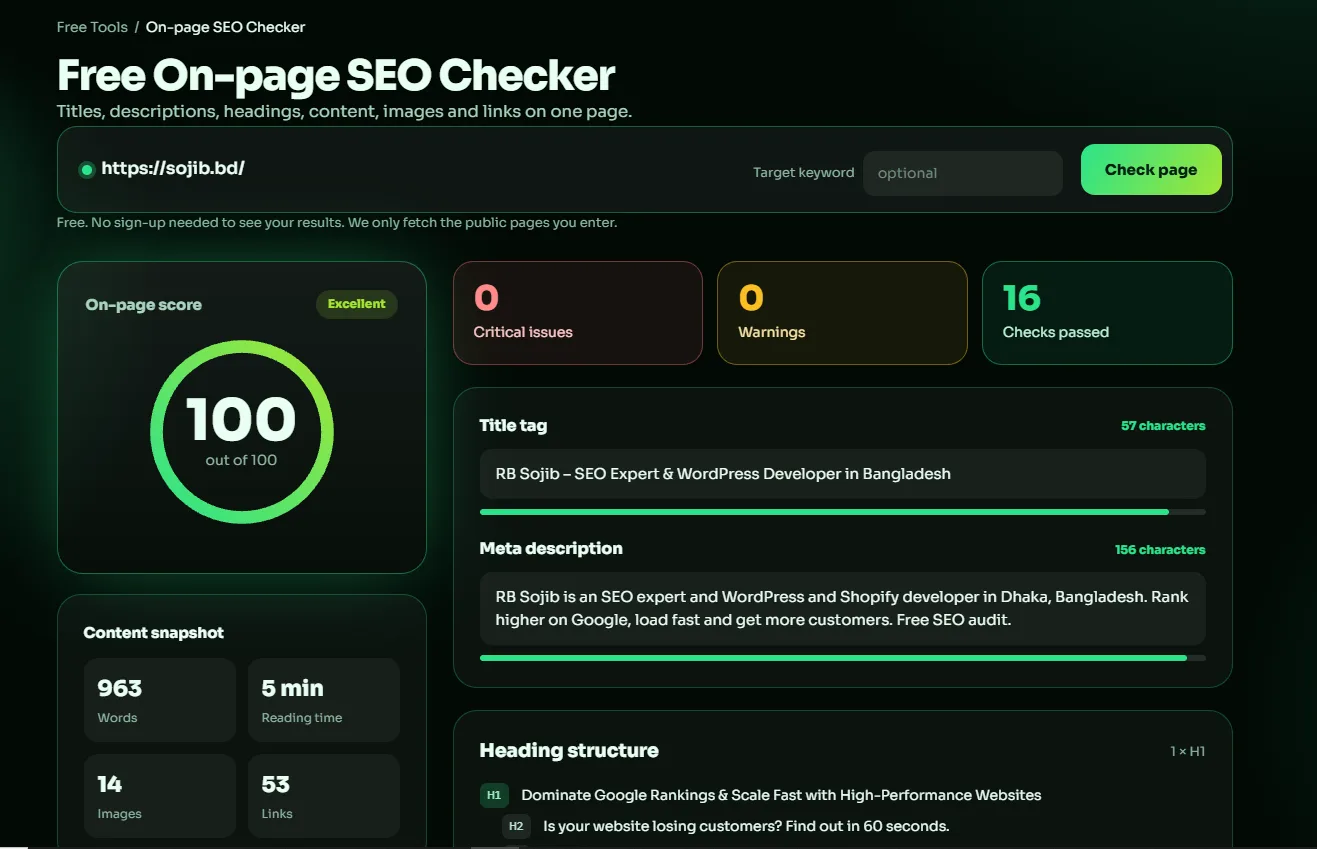
Task: Click the 1 × H1 count label
Action: pos(1188,751)
